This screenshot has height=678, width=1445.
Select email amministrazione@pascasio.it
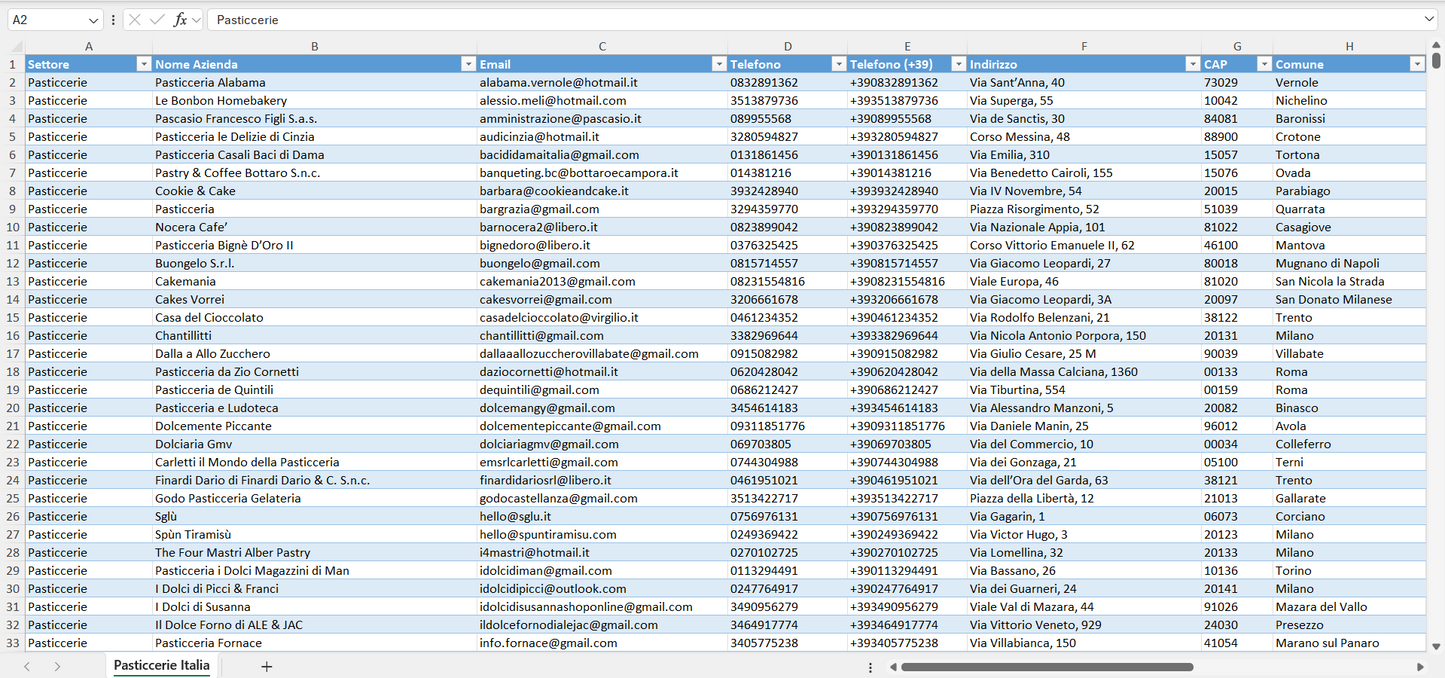[x=602, y=118]
